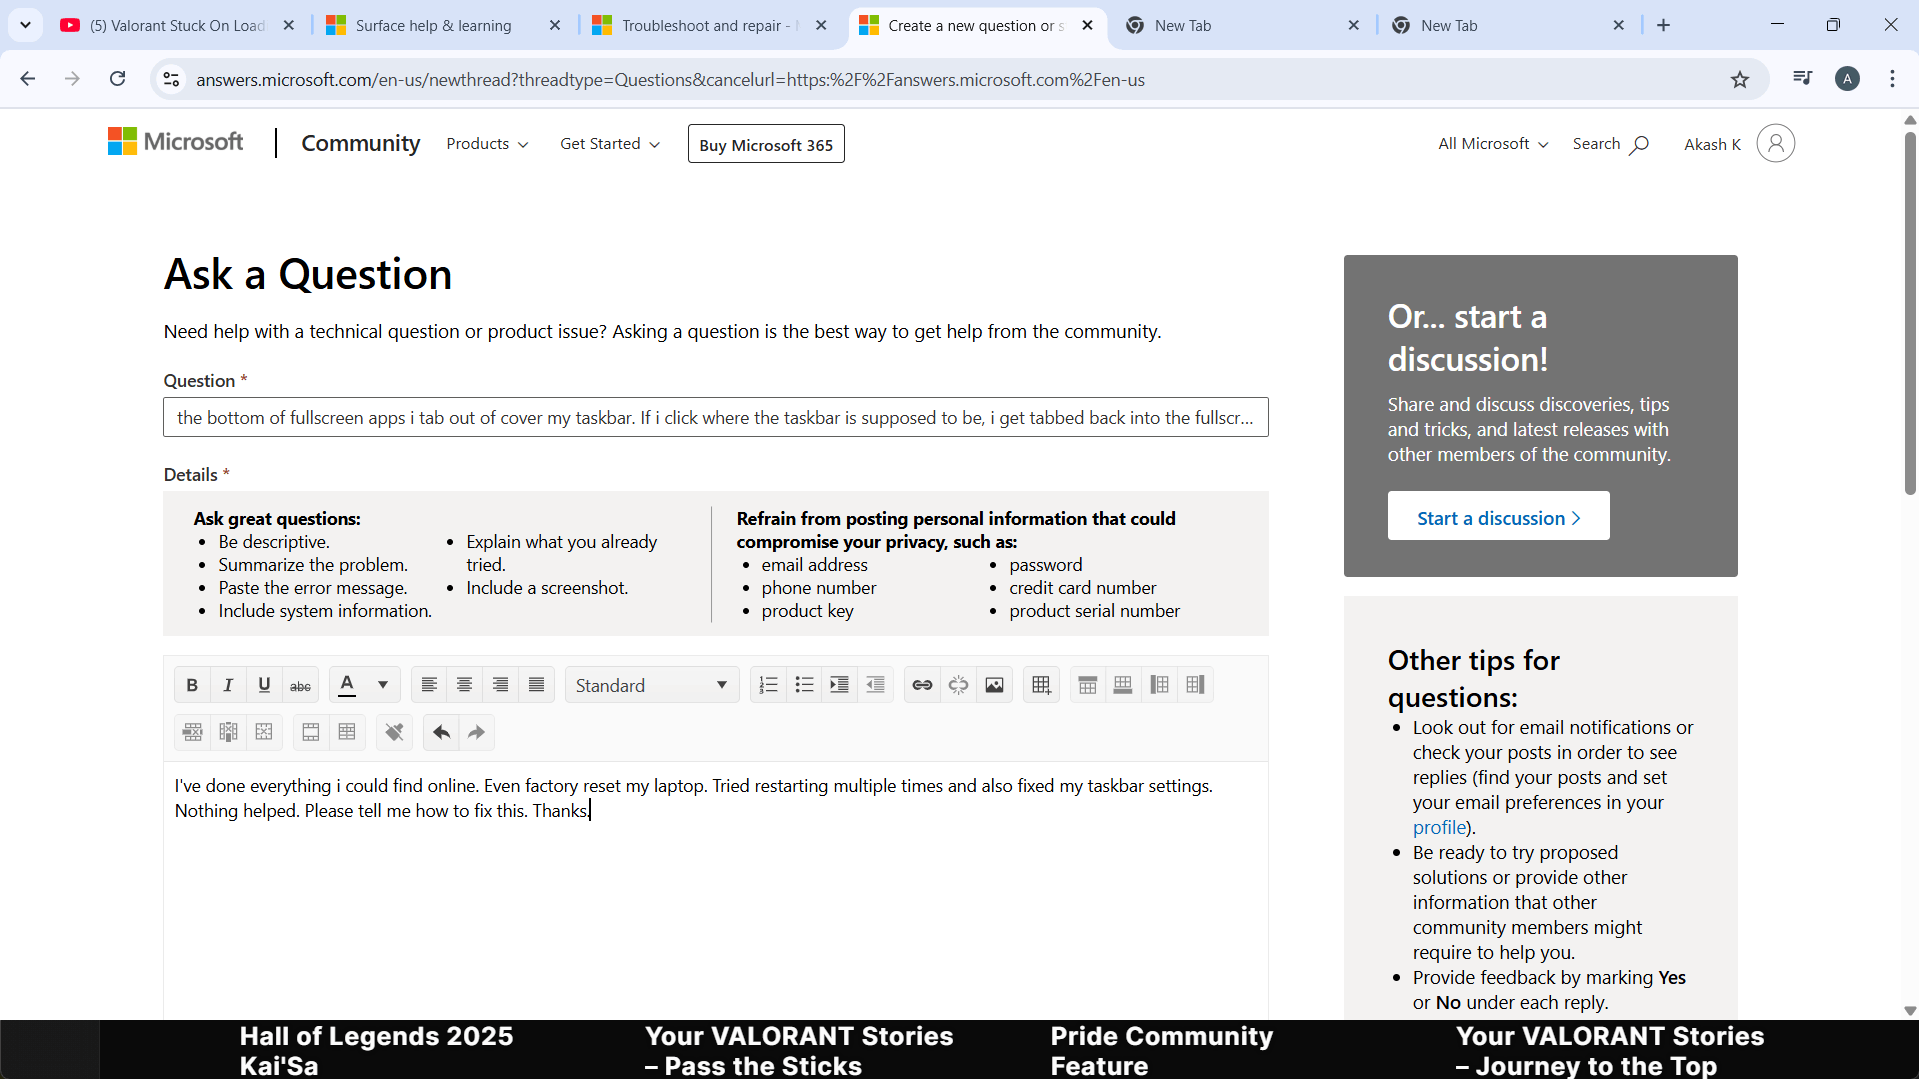
Task: Expand the Products menu
Action: point(486,143)
